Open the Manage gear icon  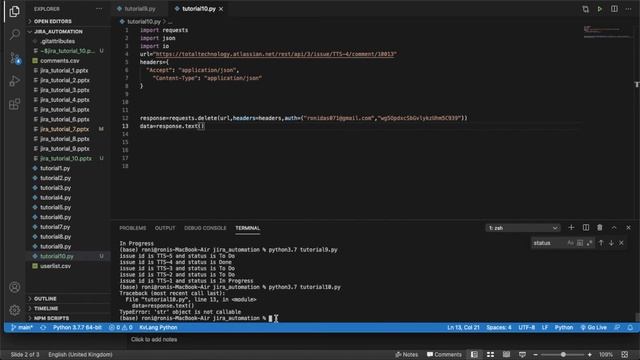point(15,310)
